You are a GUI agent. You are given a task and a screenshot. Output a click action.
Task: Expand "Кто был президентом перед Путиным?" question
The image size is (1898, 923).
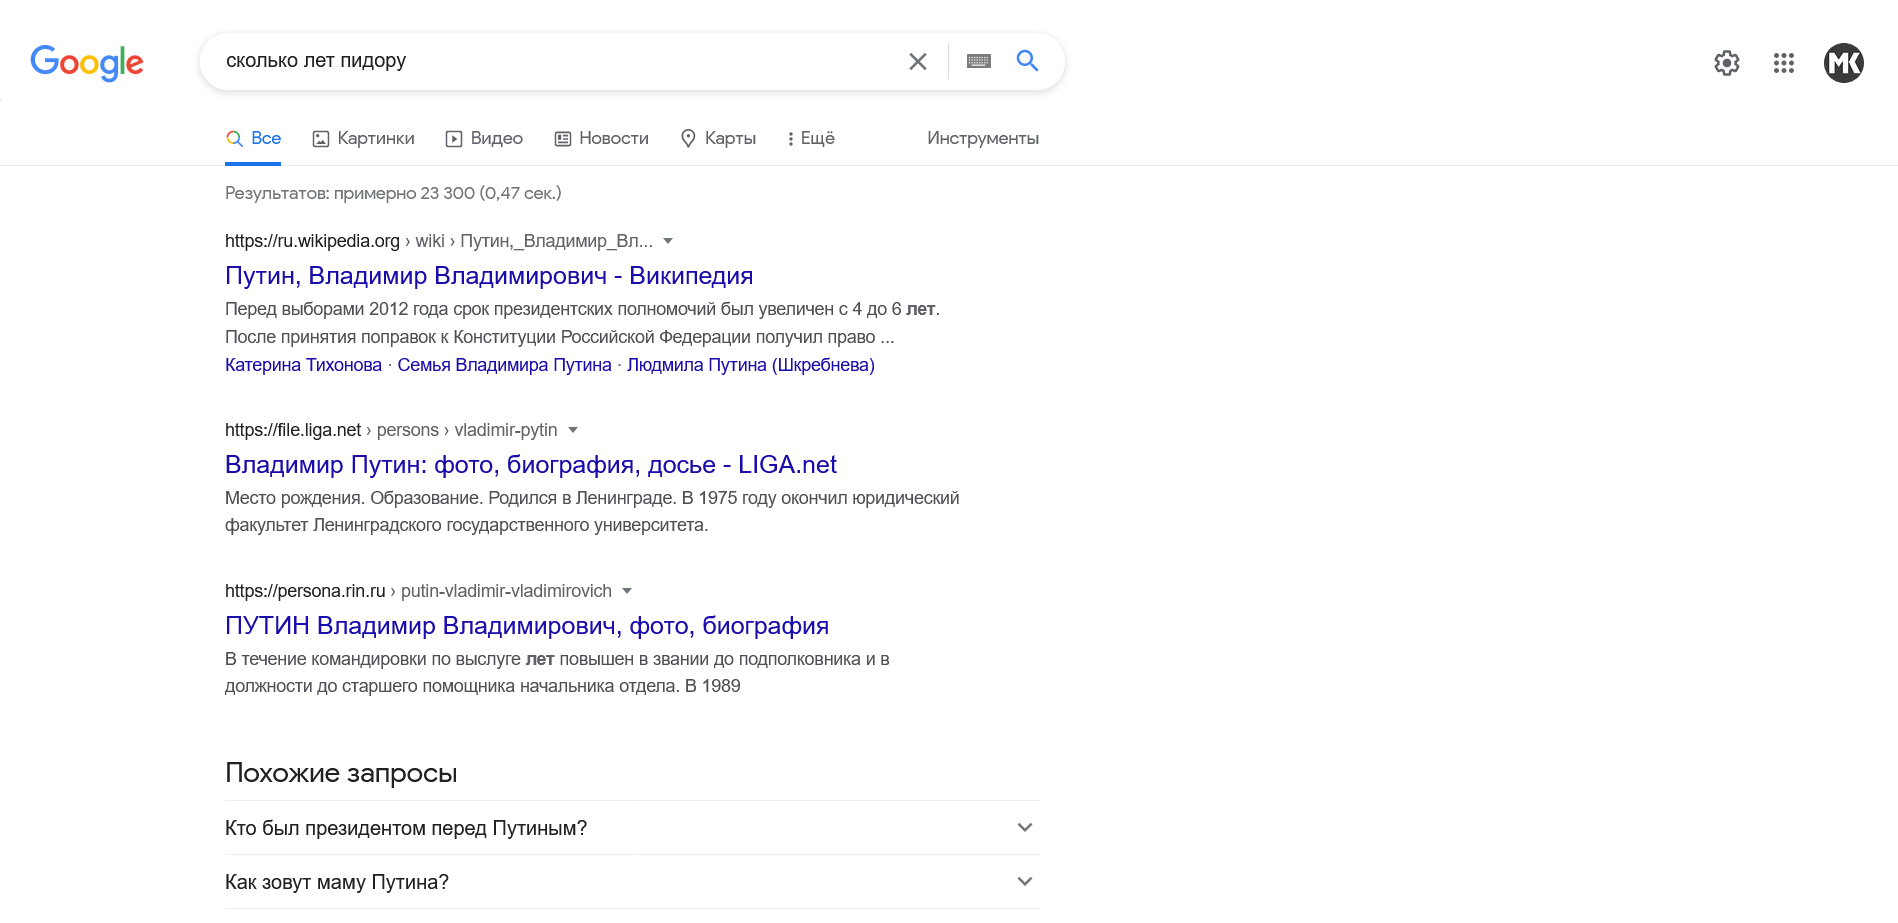[1024, 827]
